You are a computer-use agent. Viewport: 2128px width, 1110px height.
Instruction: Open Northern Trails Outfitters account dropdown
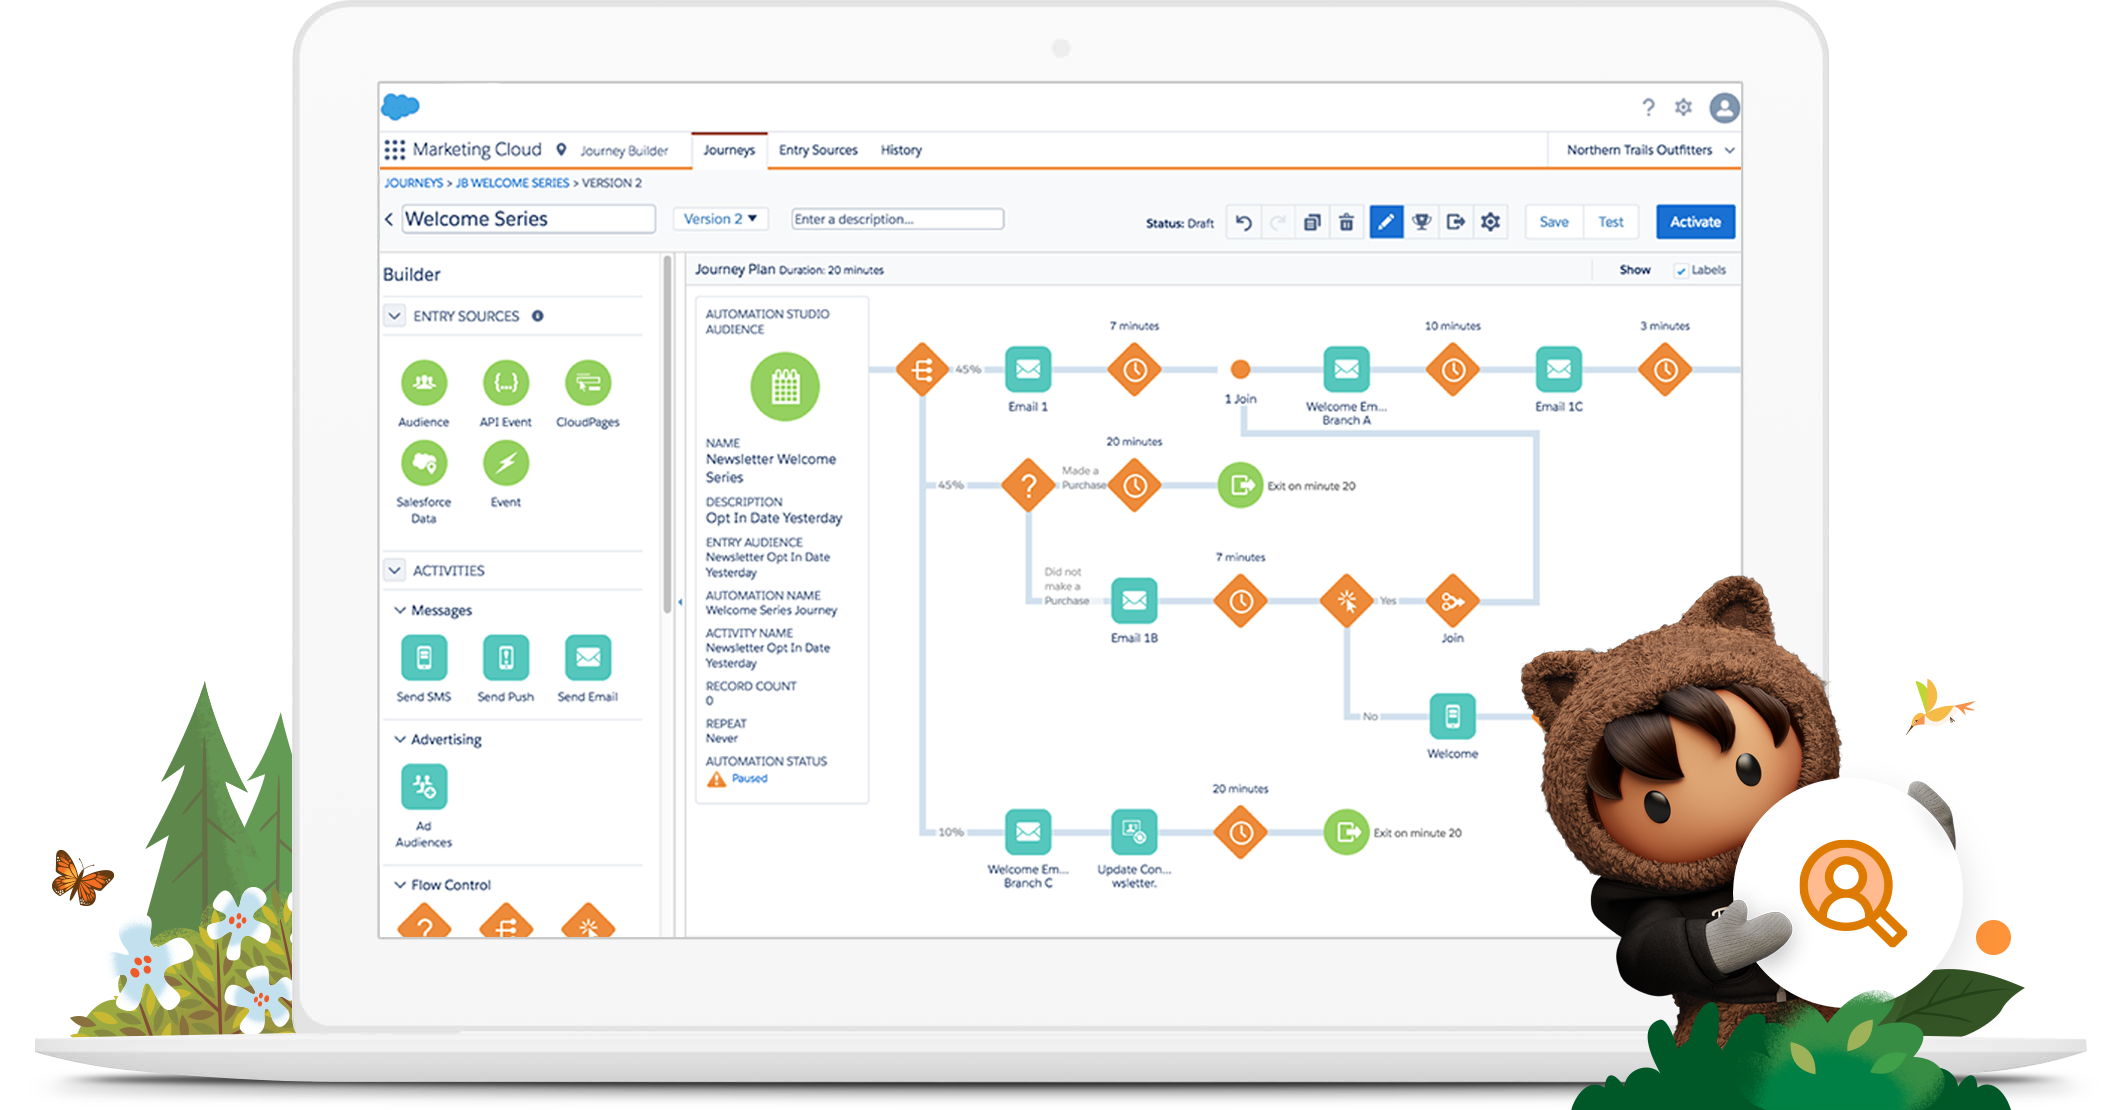[x=1649, y=150]
